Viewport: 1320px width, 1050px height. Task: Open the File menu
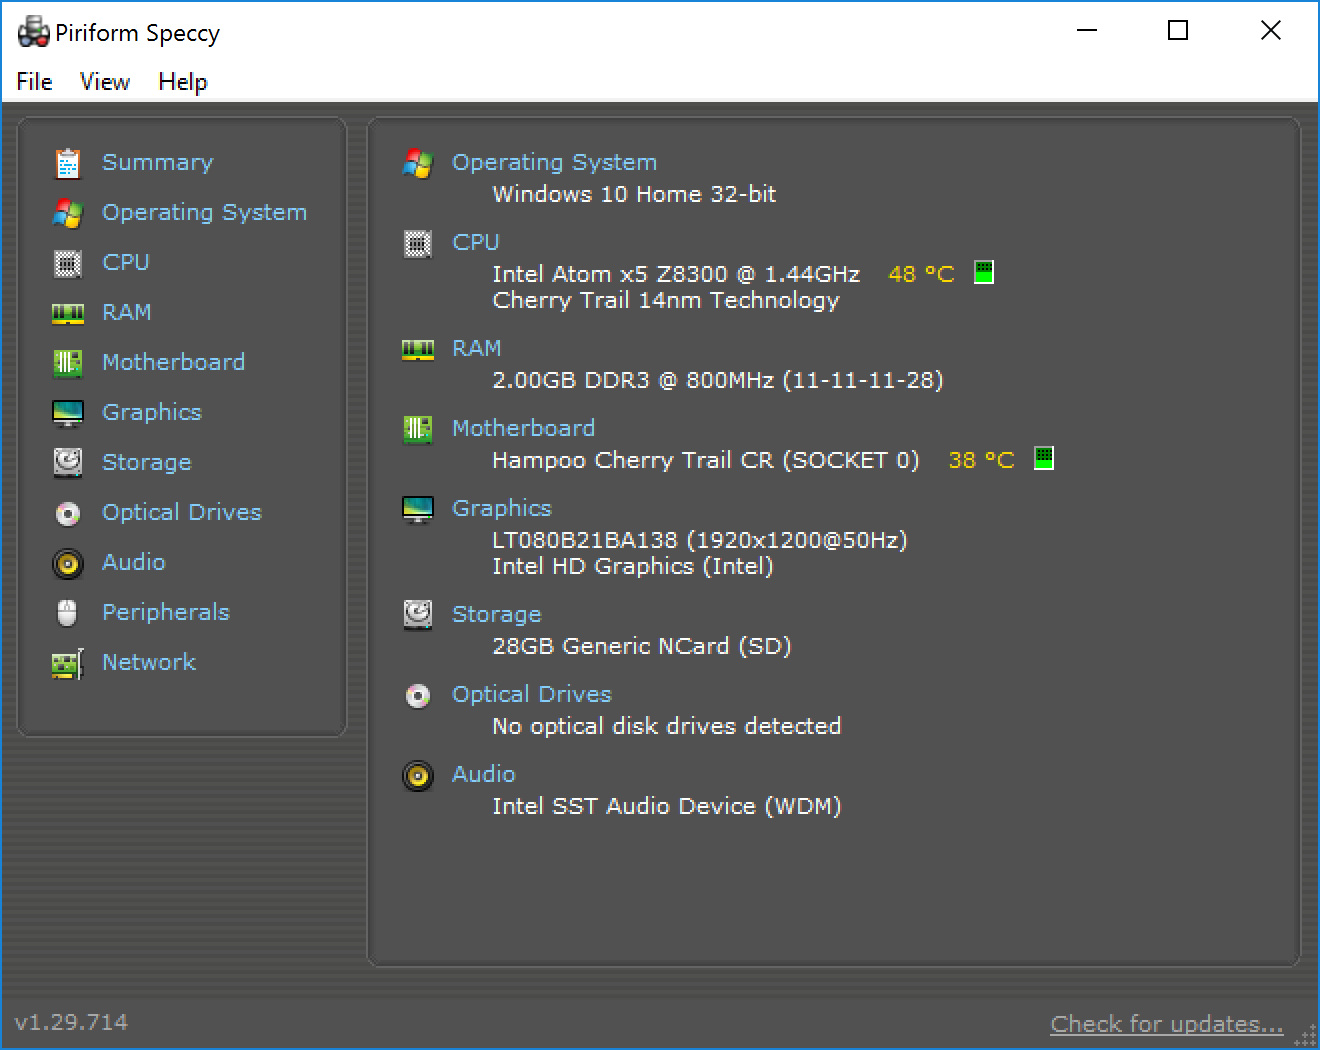point(34,82)
